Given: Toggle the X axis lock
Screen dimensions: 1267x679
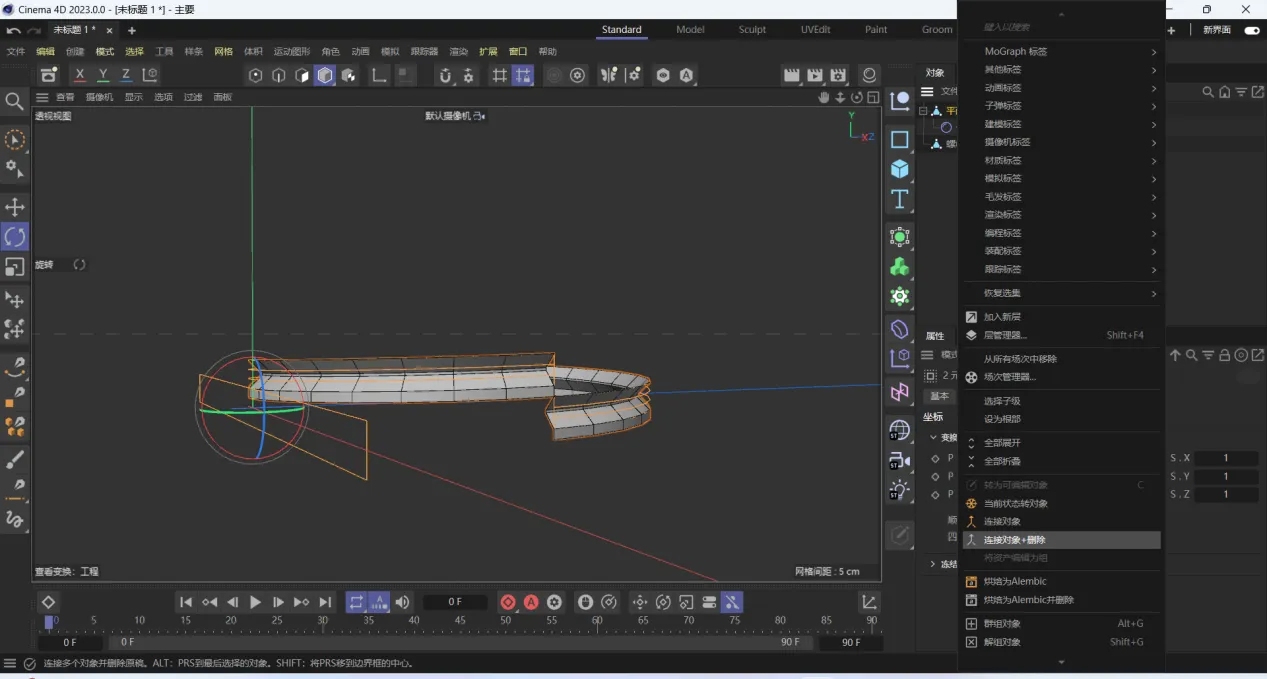Looking at the screenshot, I should [80, 75].
